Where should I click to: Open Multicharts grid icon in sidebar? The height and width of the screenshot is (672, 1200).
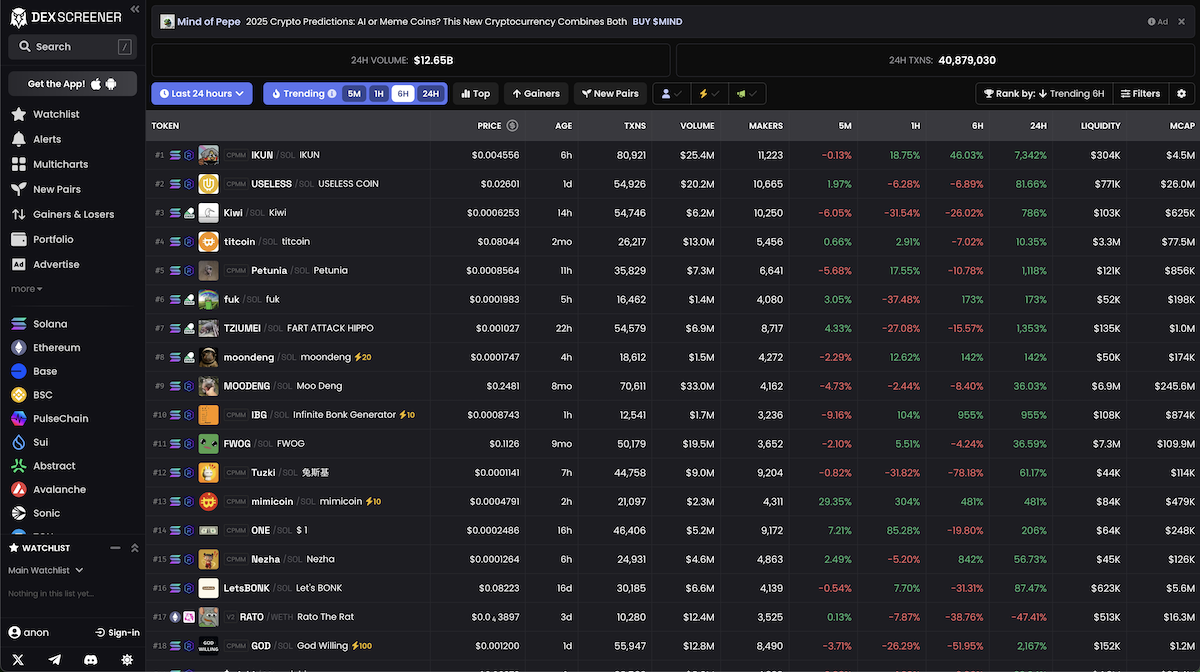click(18, 164)
